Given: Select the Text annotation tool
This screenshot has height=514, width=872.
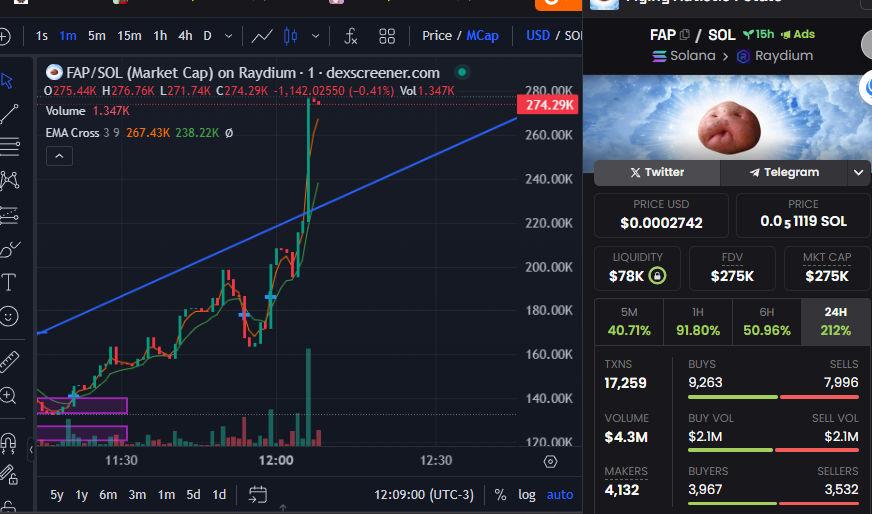Looking at the screenshot, I should coord(9,283).
